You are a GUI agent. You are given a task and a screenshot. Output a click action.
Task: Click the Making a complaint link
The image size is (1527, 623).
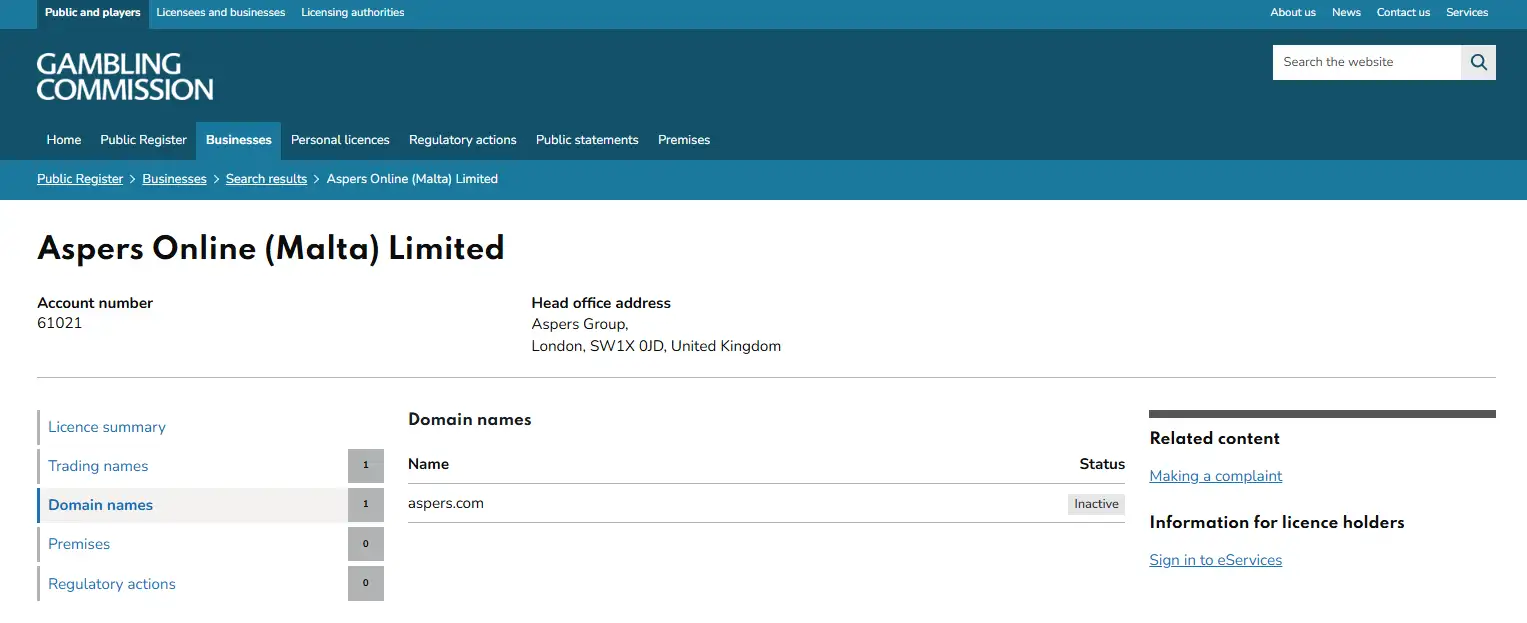click(x=1216, y=476)
